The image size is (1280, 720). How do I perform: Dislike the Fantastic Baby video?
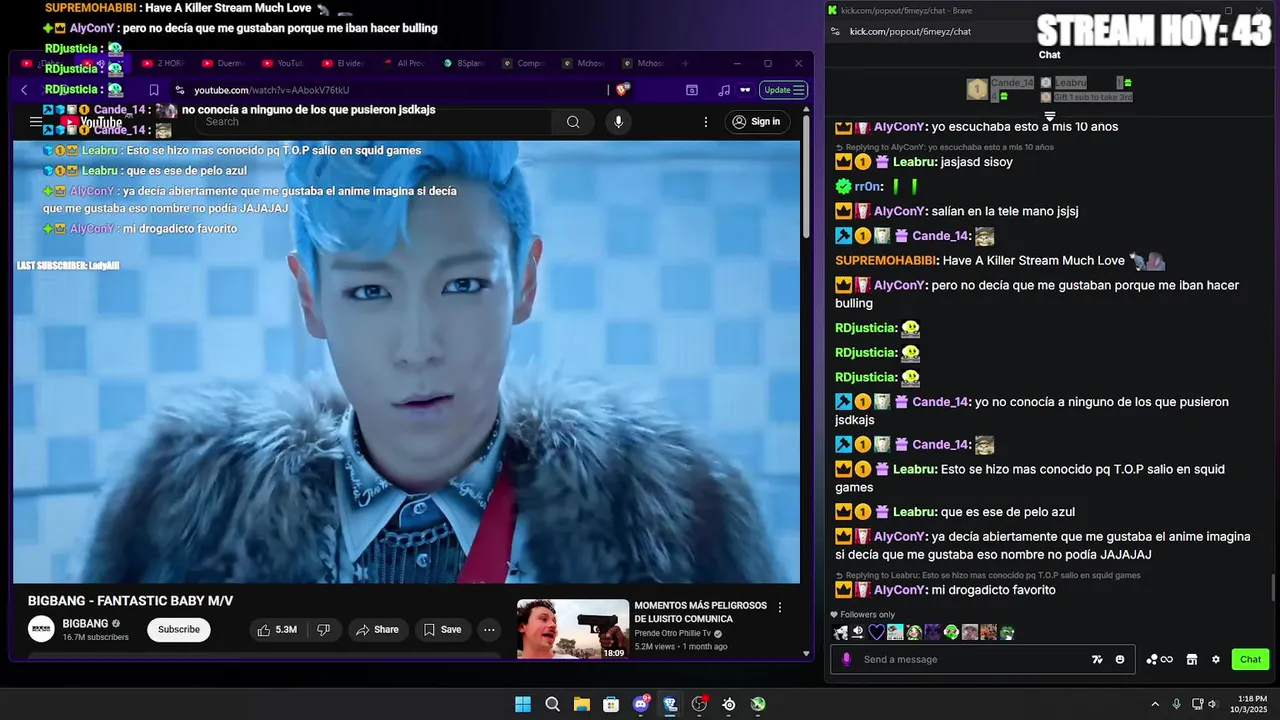[323, 629]
